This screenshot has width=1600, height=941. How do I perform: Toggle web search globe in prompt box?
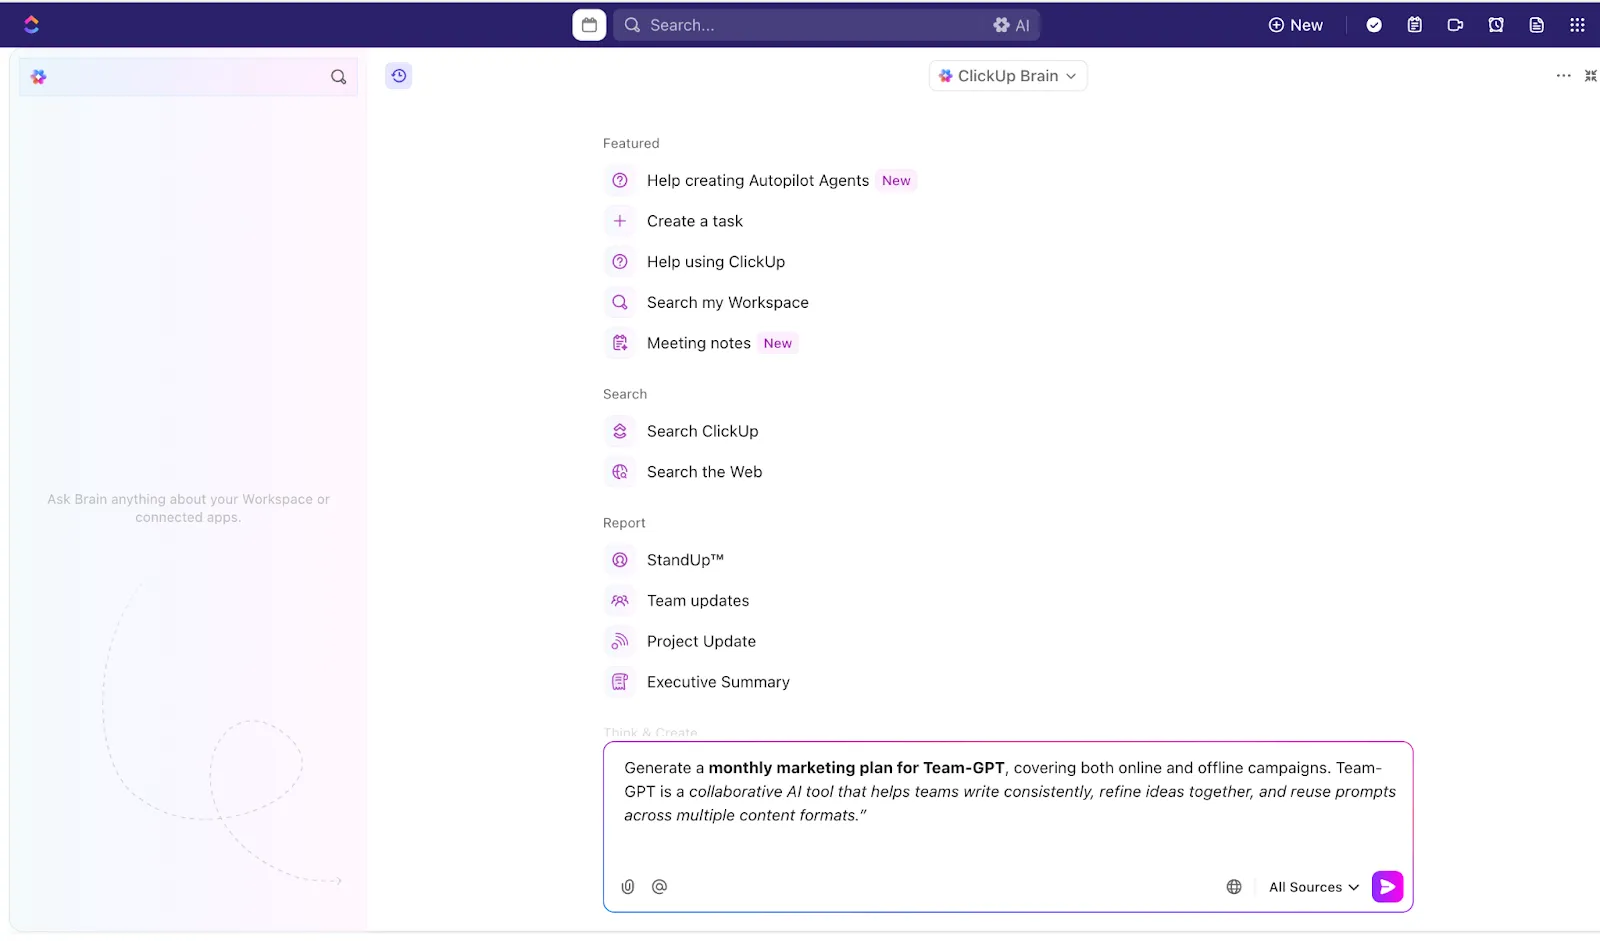click(x=1234, y=888)
